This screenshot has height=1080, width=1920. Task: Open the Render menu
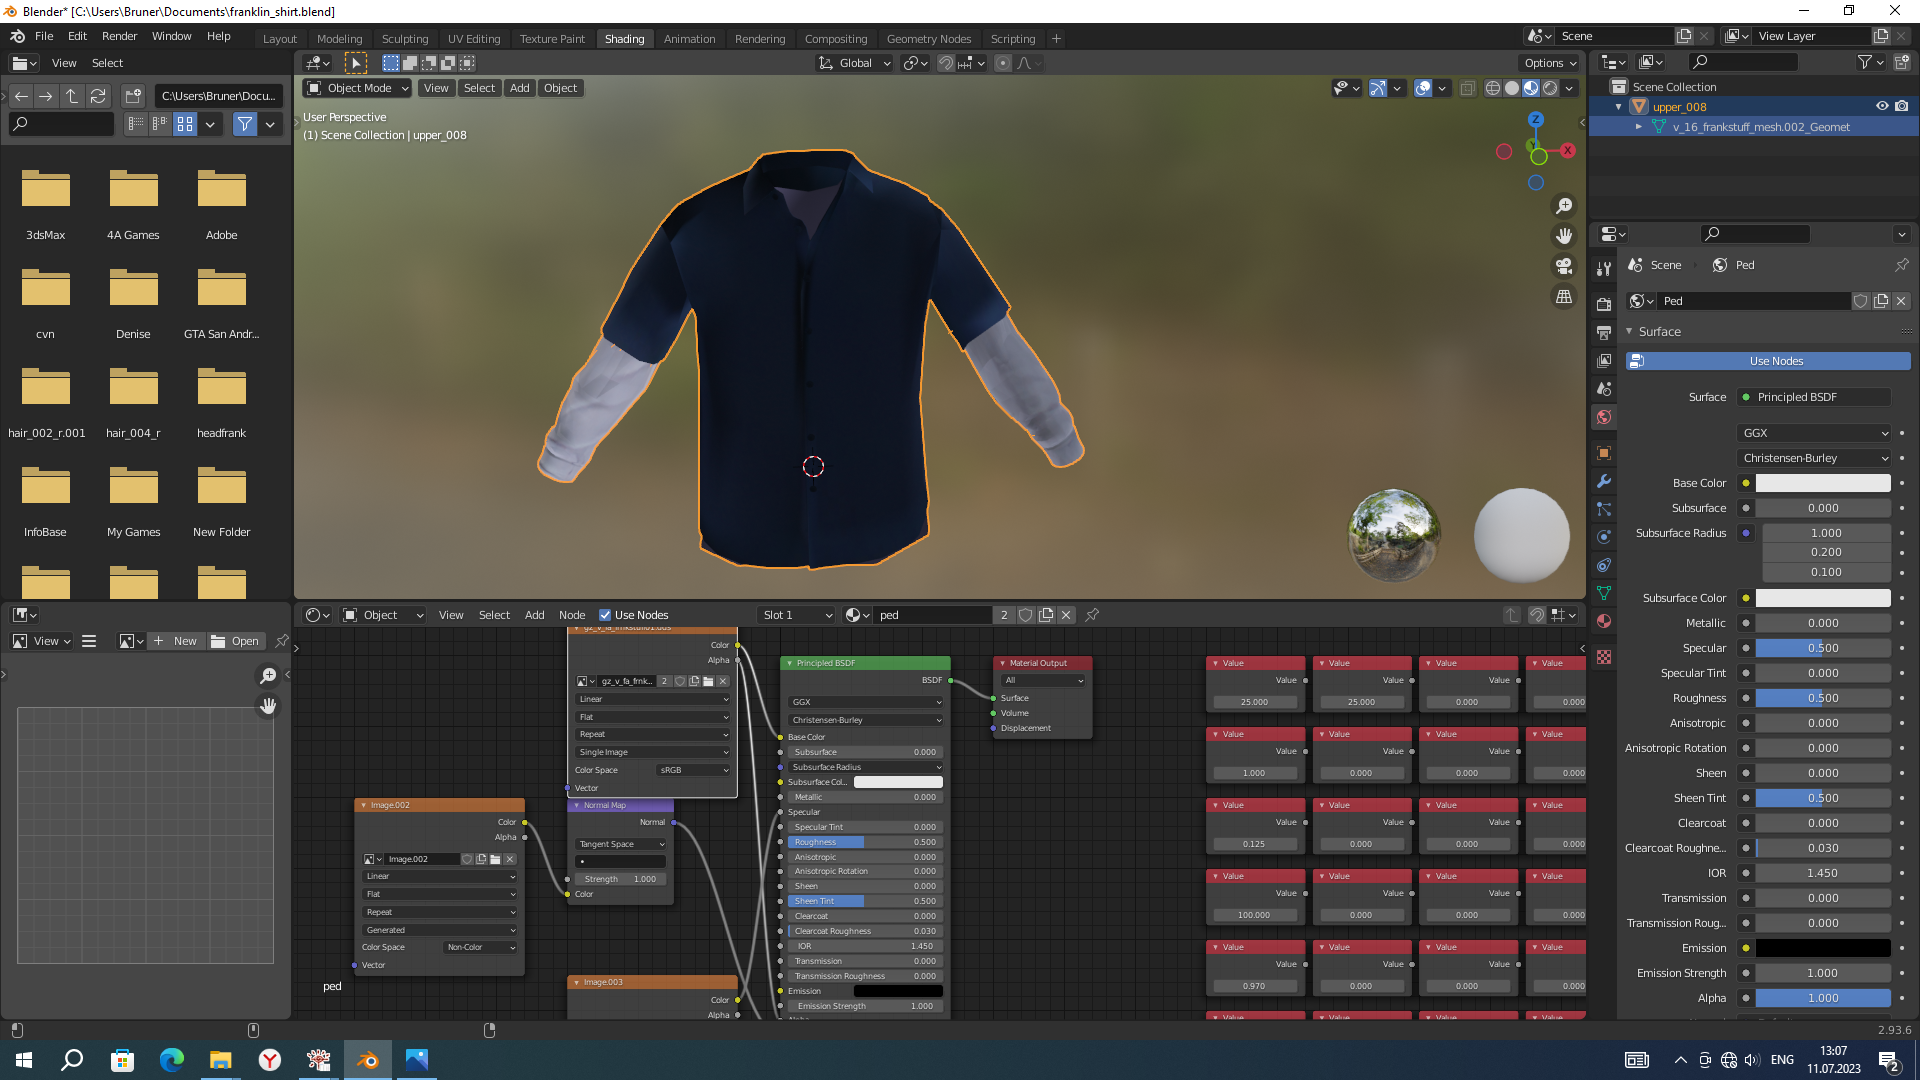click(x=119, y=36)
